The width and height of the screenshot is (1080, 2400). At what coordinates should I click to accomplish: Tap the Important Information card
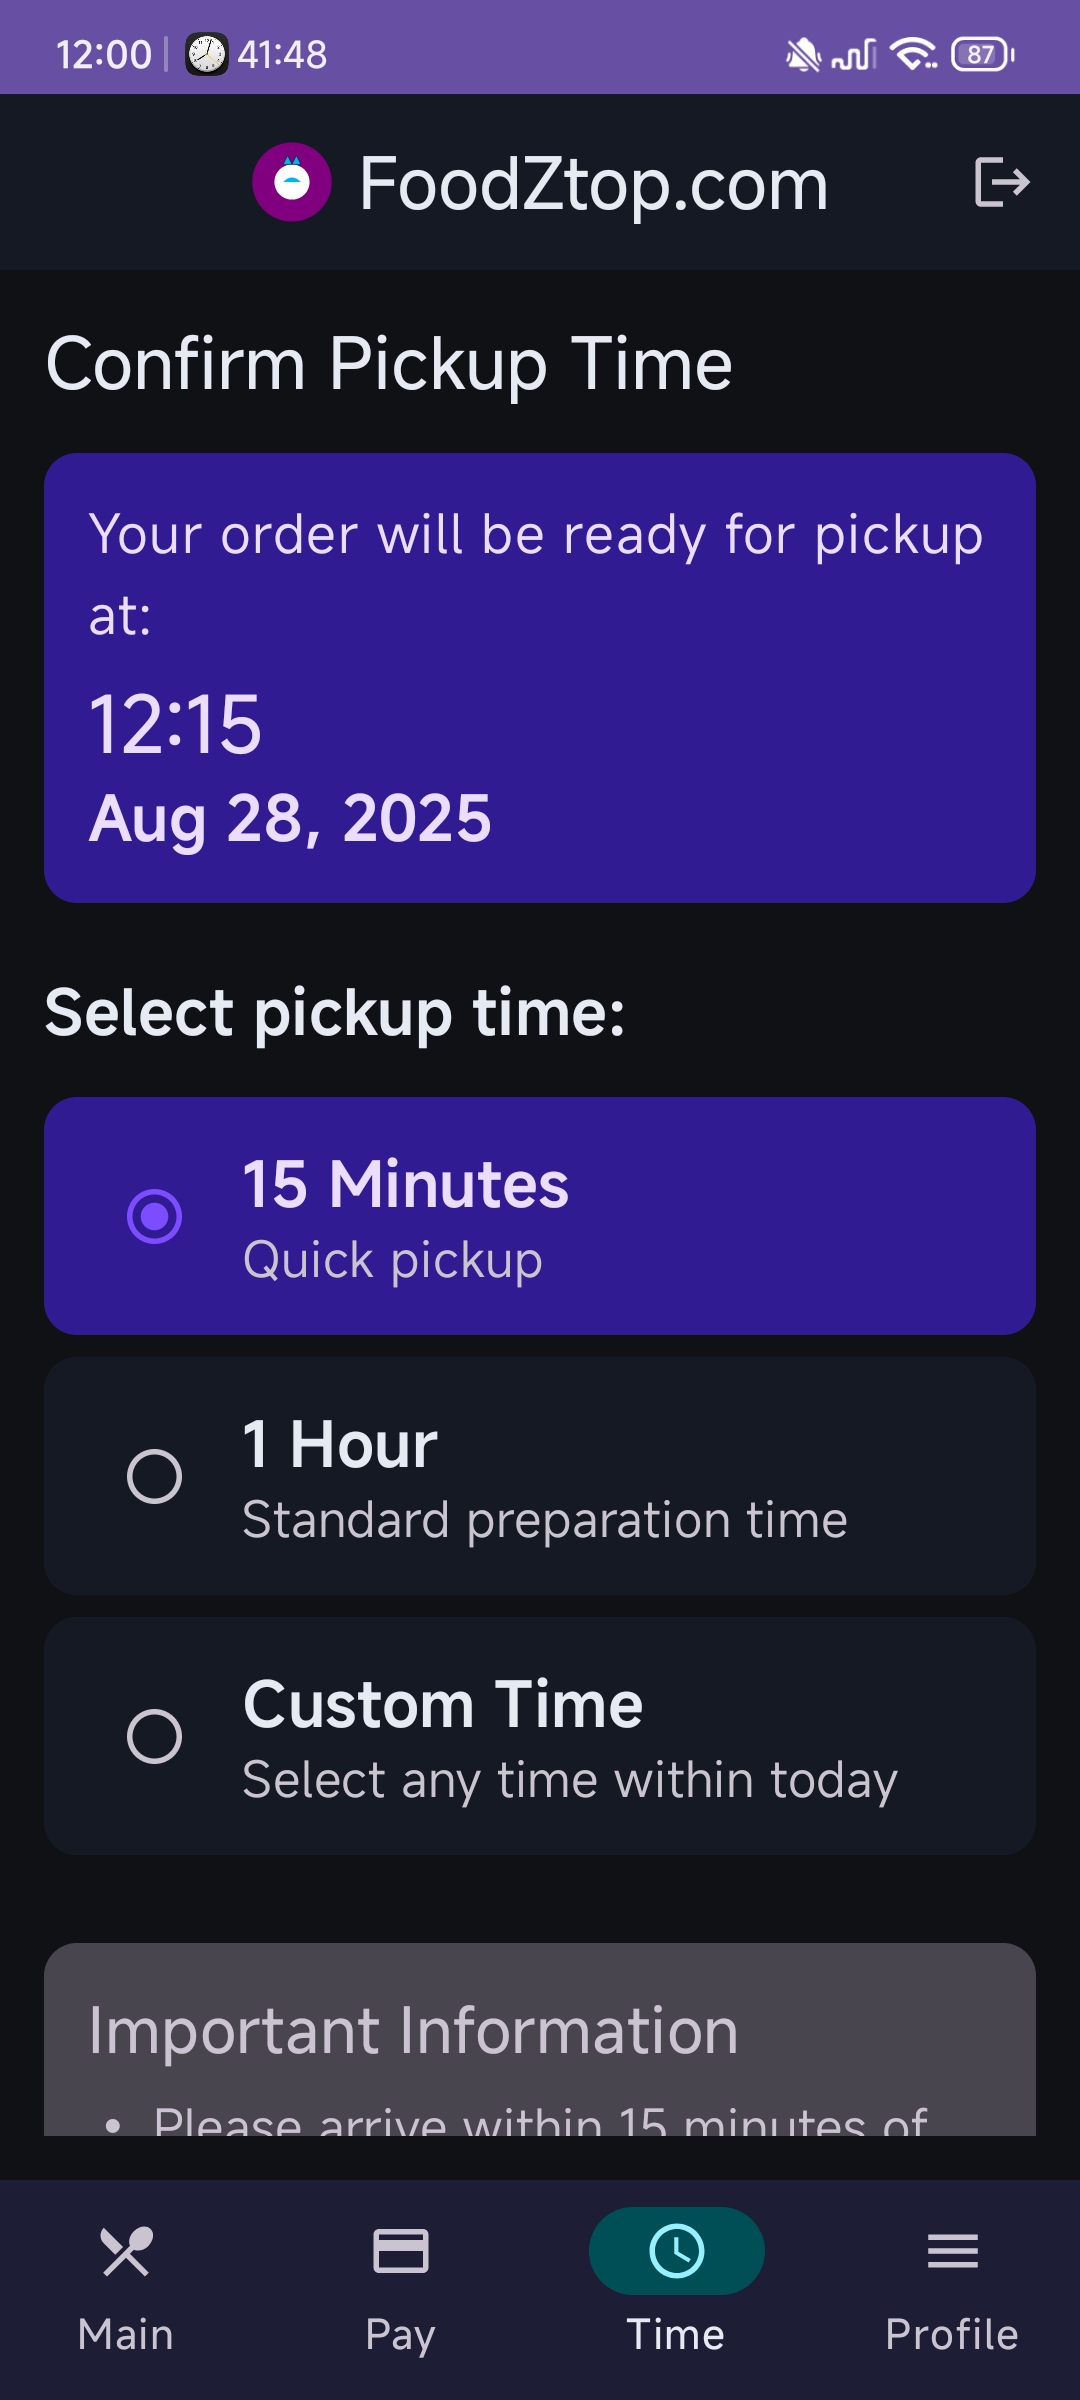(x=540, y=2040)
